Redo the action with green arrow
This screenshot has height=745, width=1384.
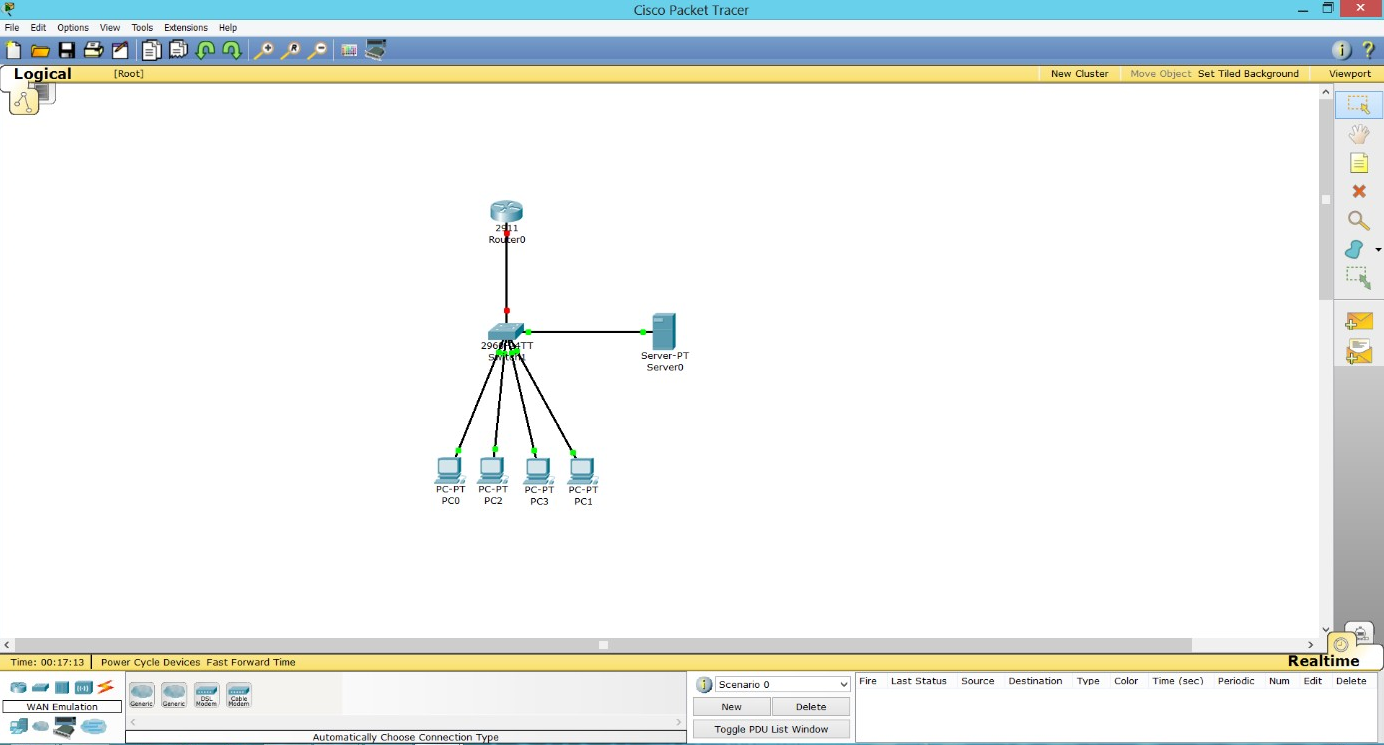232,50
